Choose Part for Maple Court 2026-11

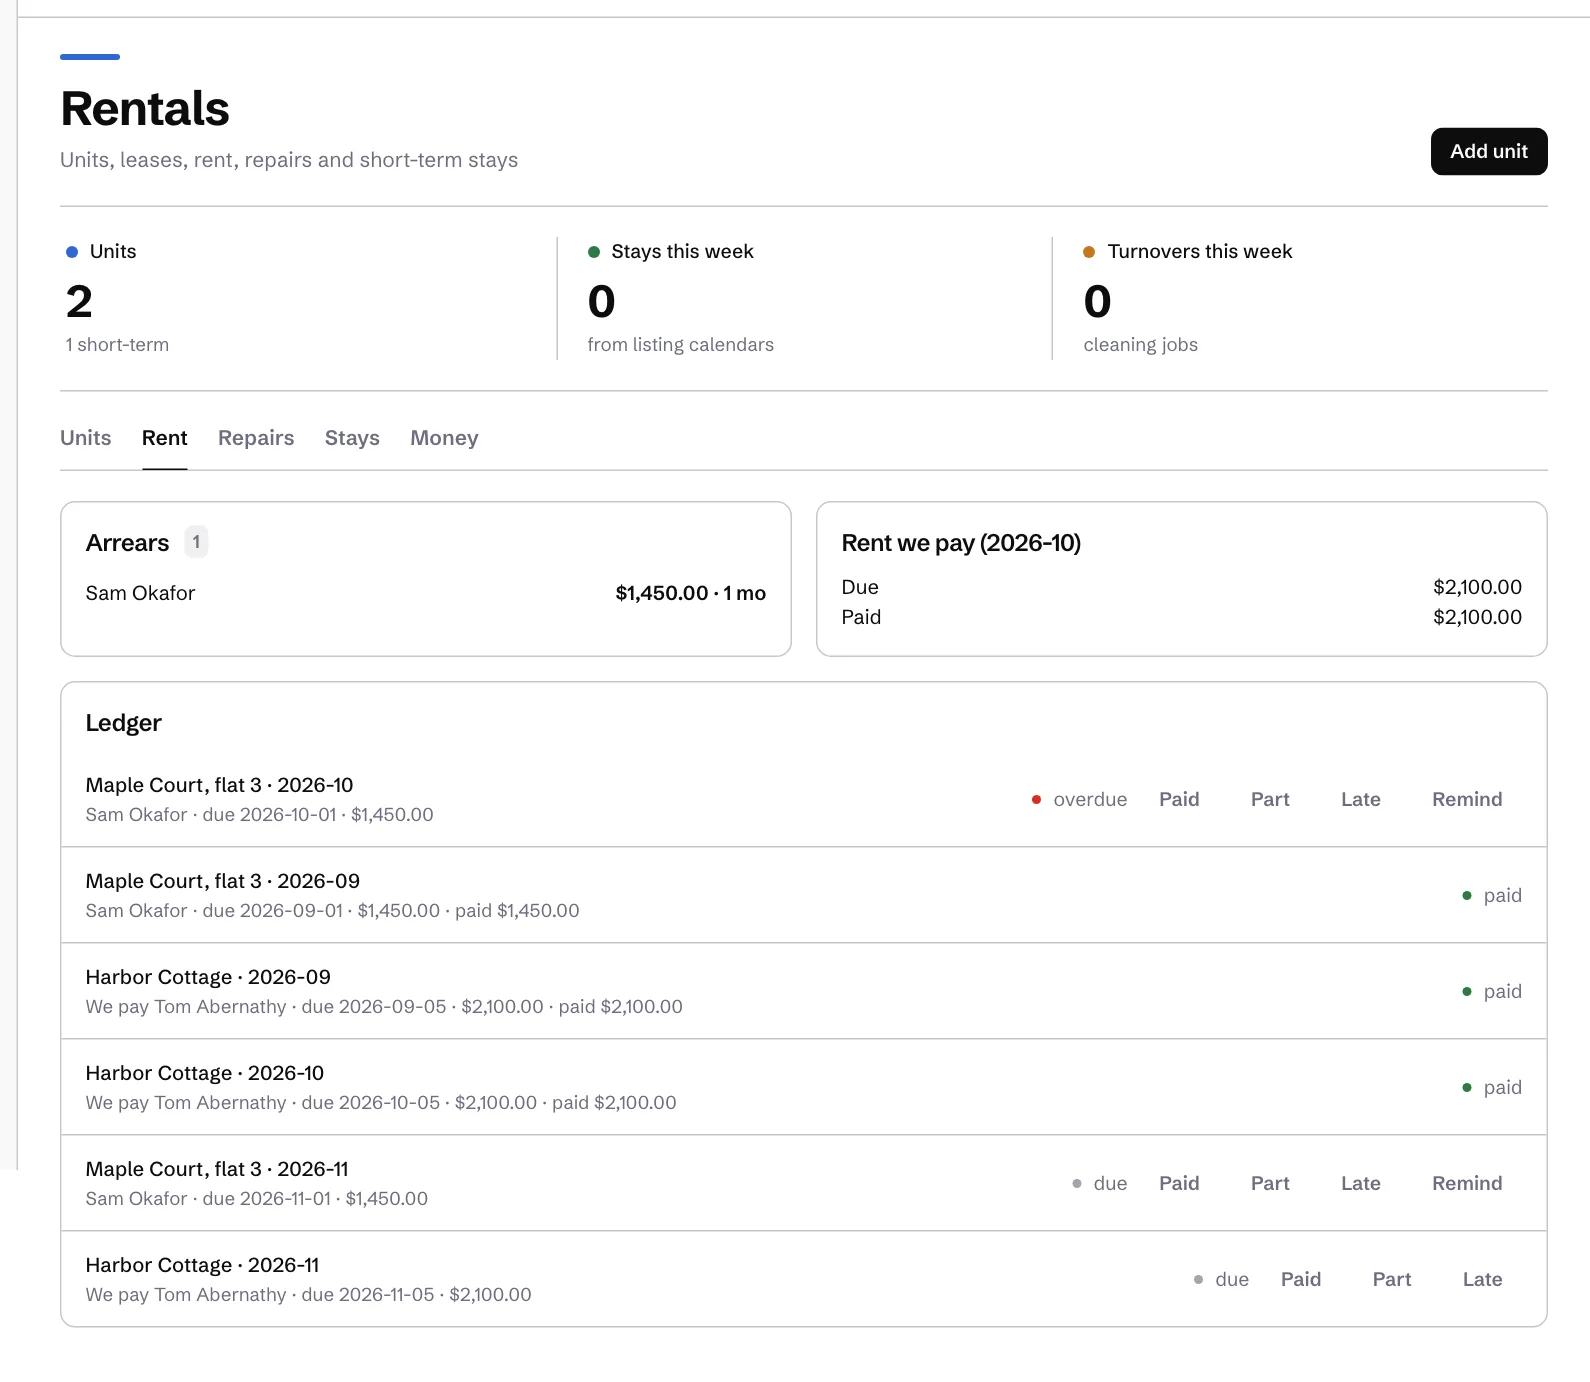(x=1270, y=1183)
